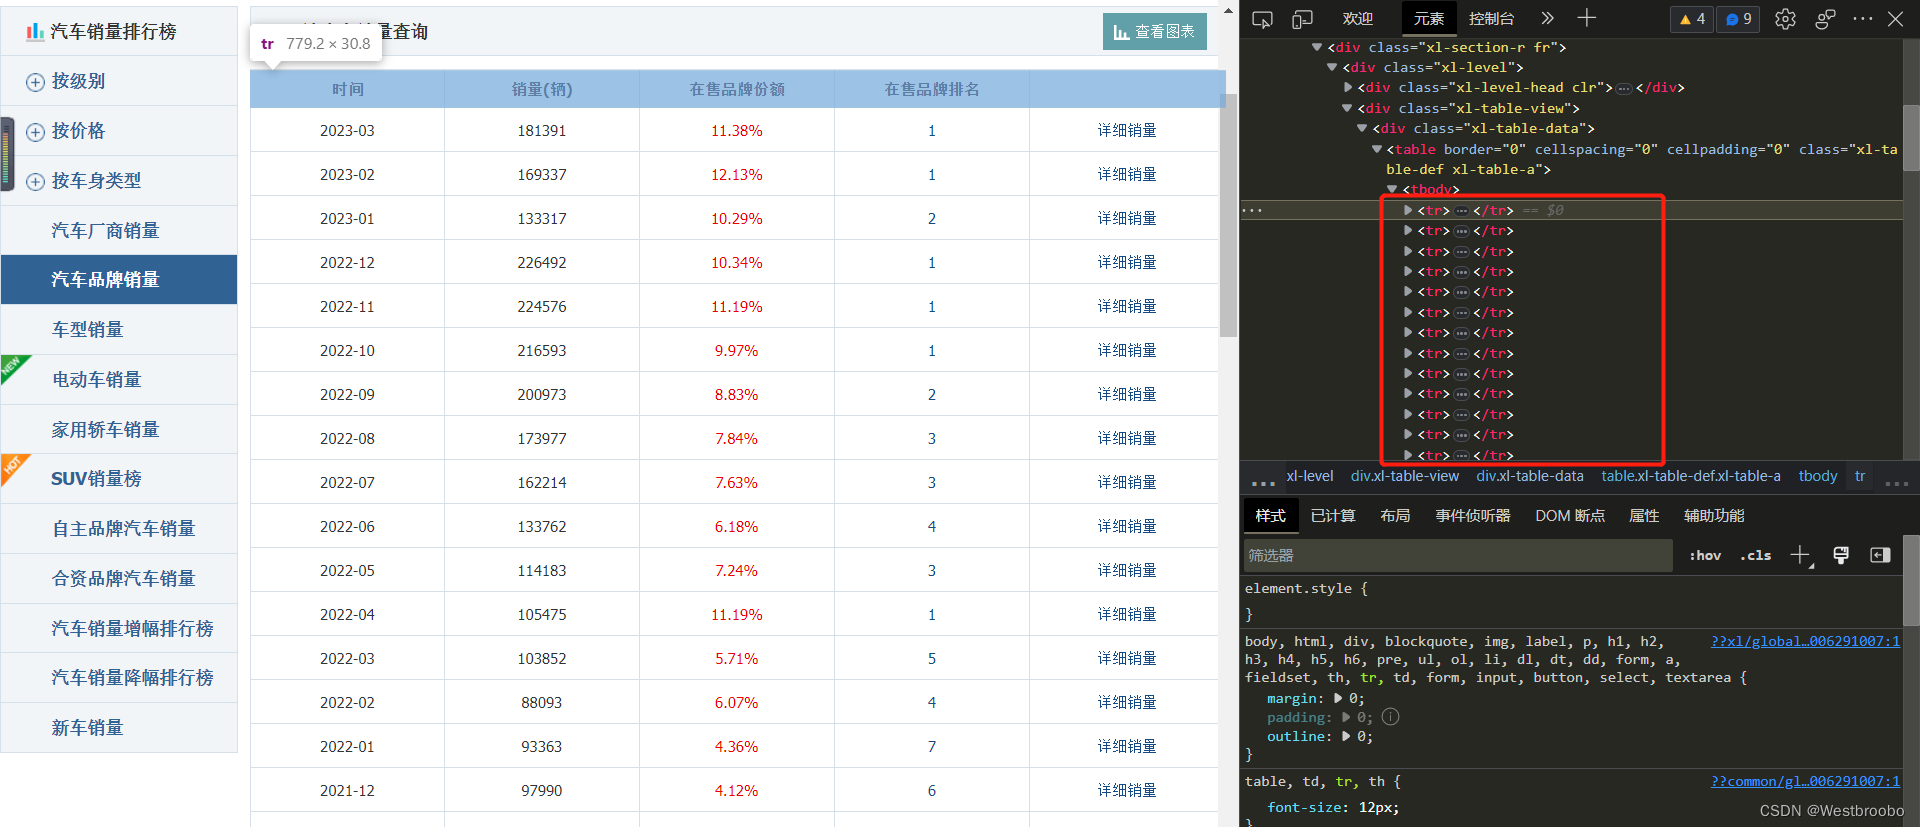Click the info icon next to padding
The width and height of the screenshot is (1920, 827).
(1390, 717)
